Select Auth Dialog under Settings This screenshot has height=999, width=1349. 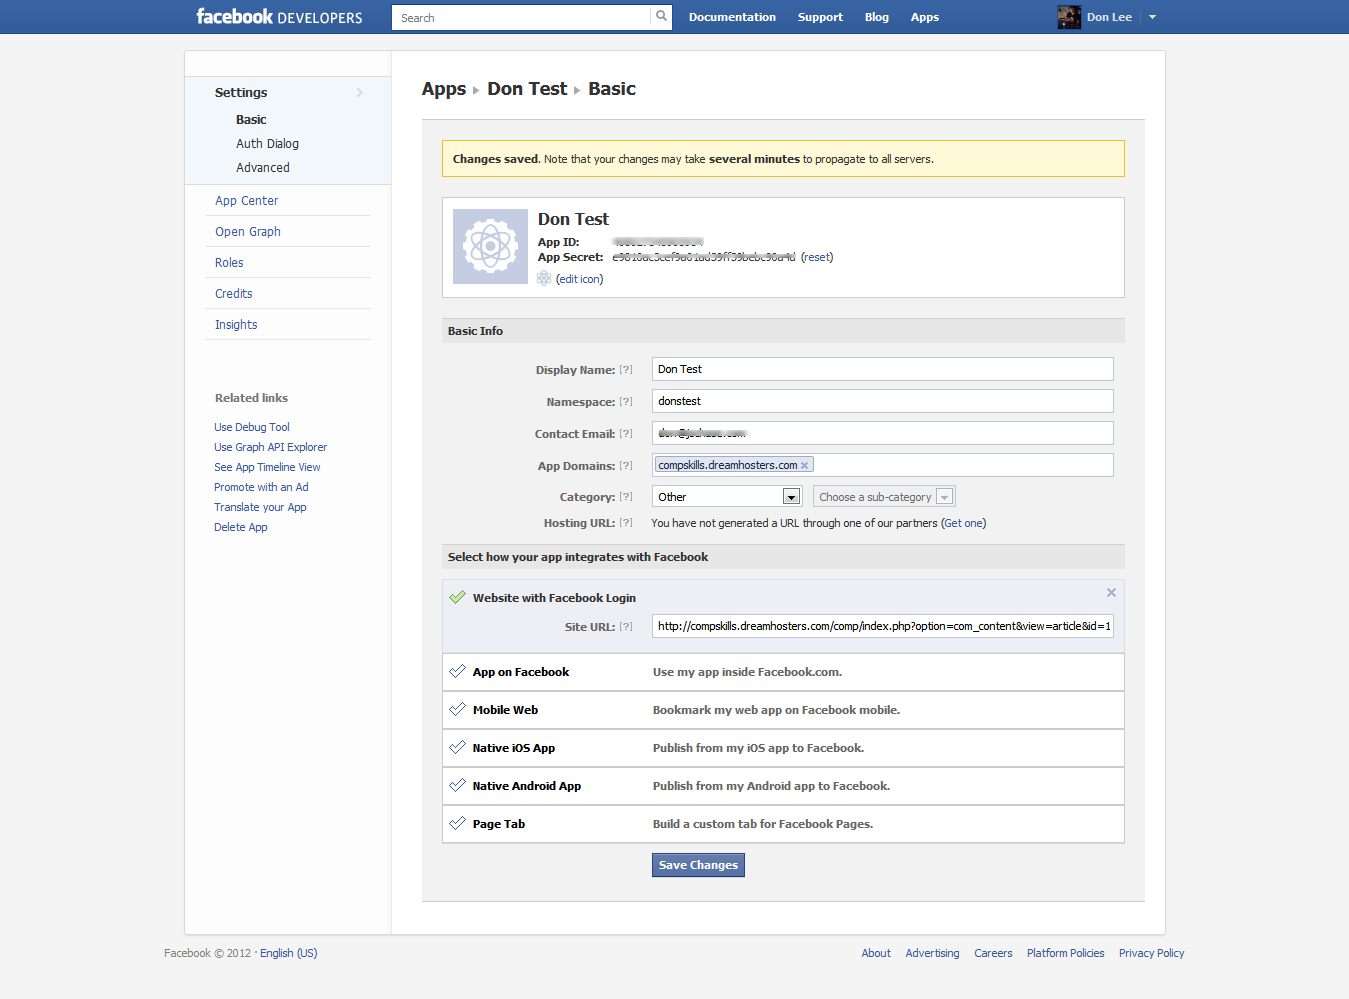pyautogui.click(x=267, y=144)
